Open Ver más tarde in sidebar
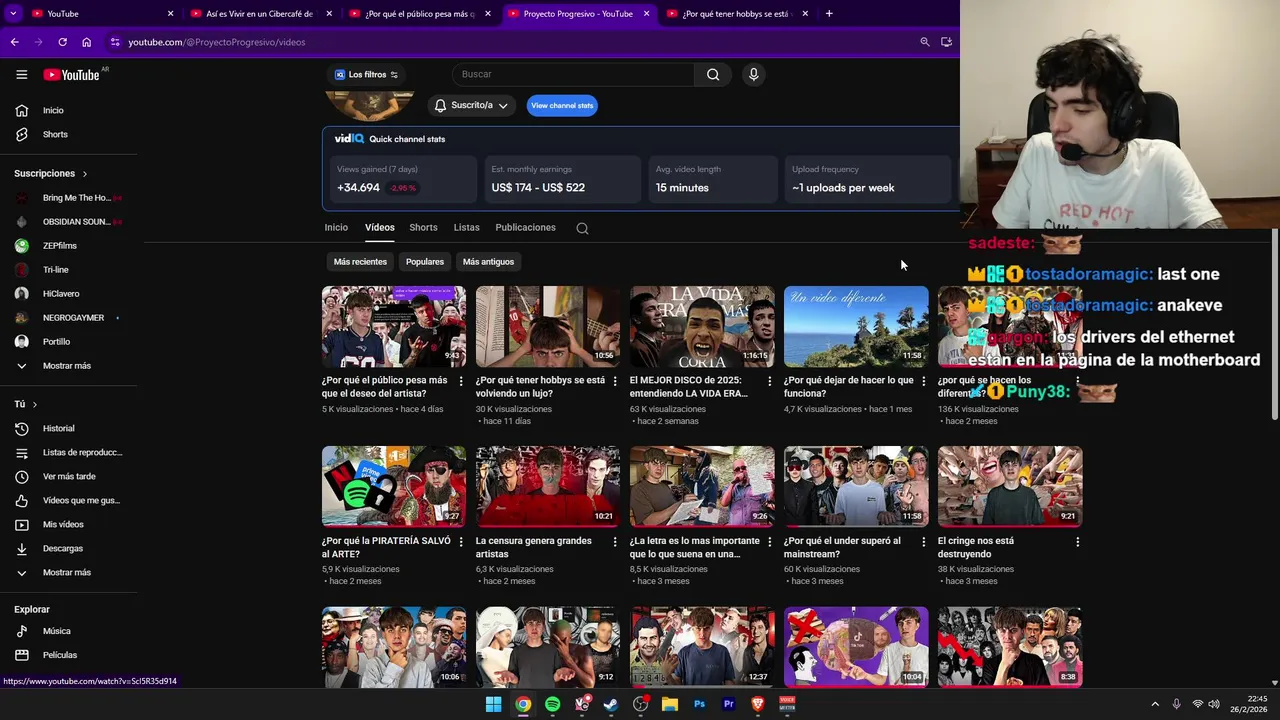1280x720 pixels. [x=69, y=476]
